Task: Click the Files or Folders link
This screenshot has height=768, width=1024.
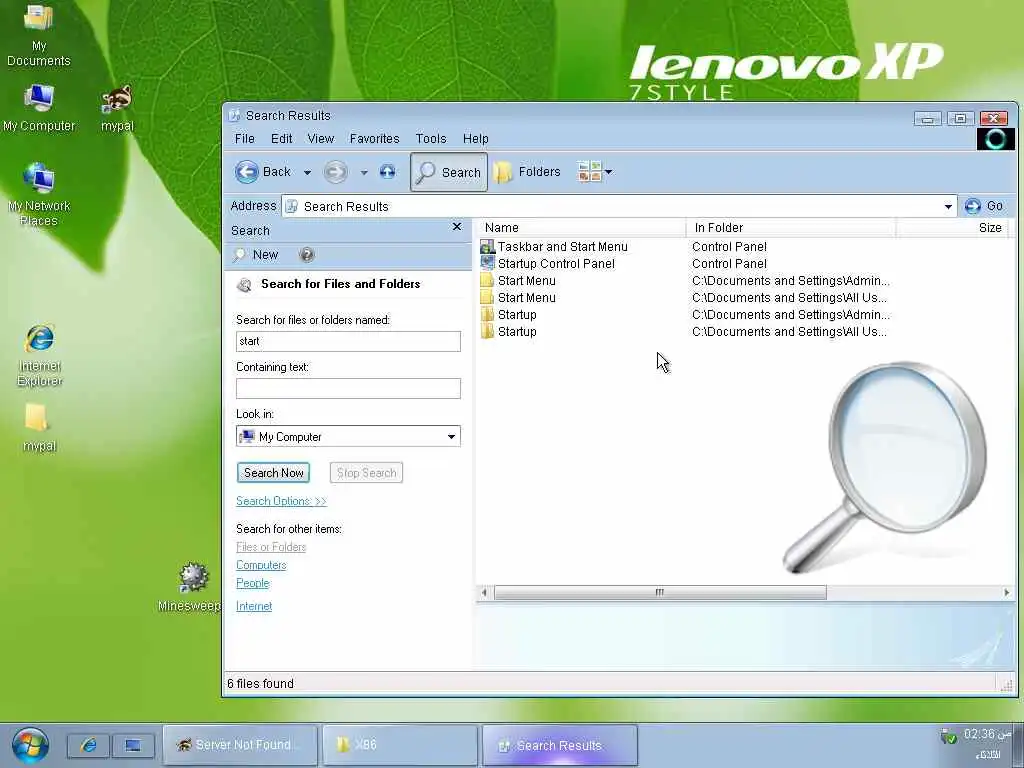Action: [x=271, y=547]
